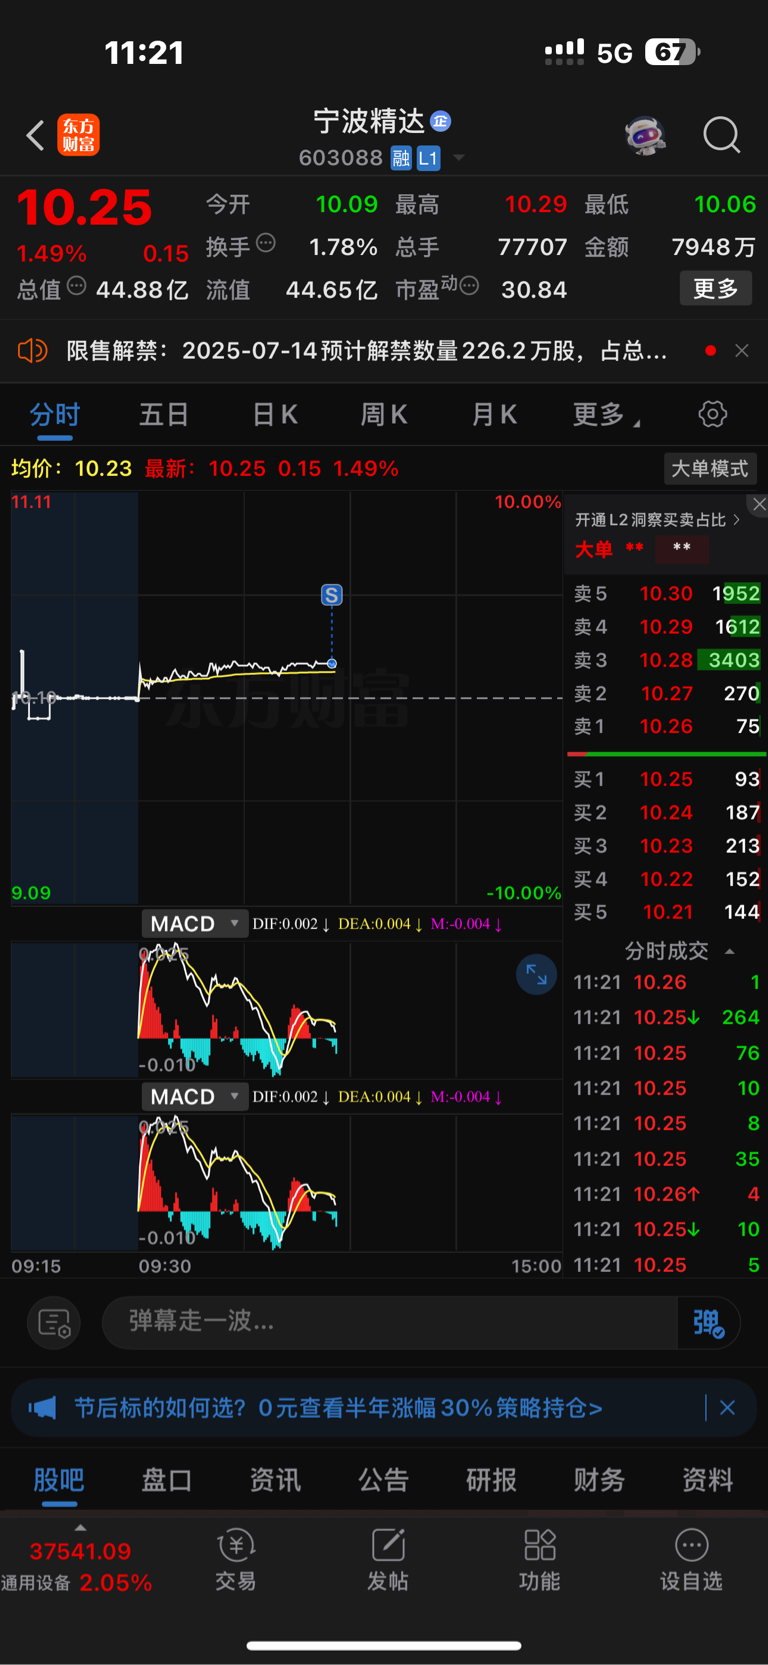The width and height of the screenshot is (768, 1665).
Task: Switch to 盘口 tab
Action: 167,1480
